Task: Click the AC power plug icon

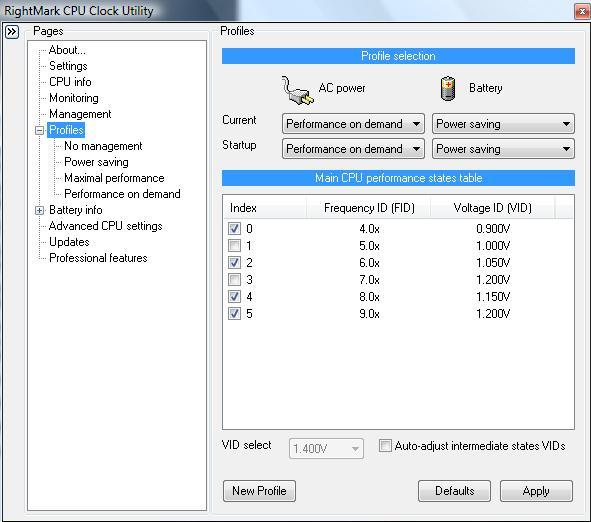Action: pos(297,90)
